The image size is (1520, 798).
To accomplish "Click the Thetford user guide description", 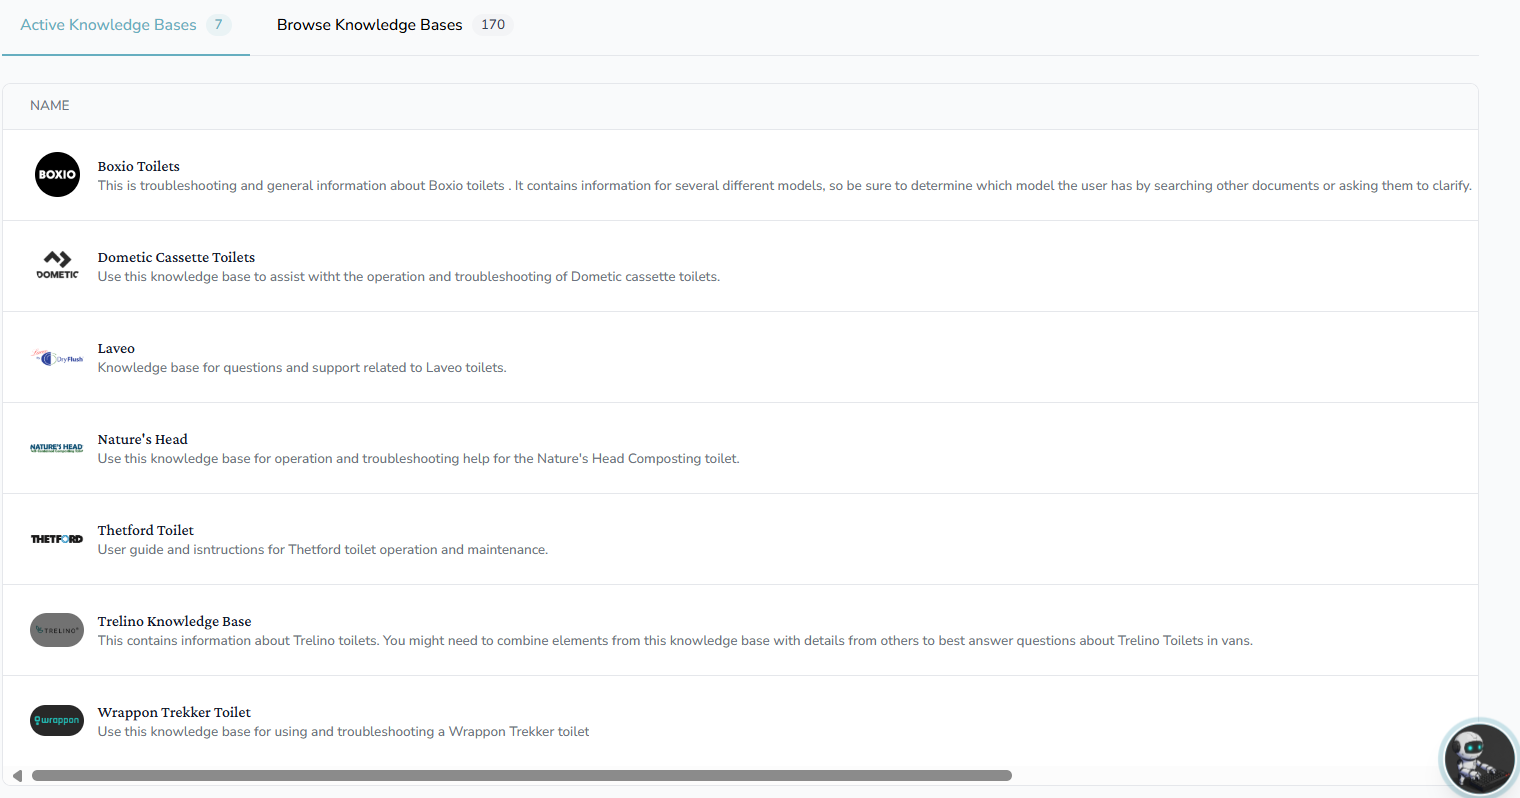I will [323, 550].
